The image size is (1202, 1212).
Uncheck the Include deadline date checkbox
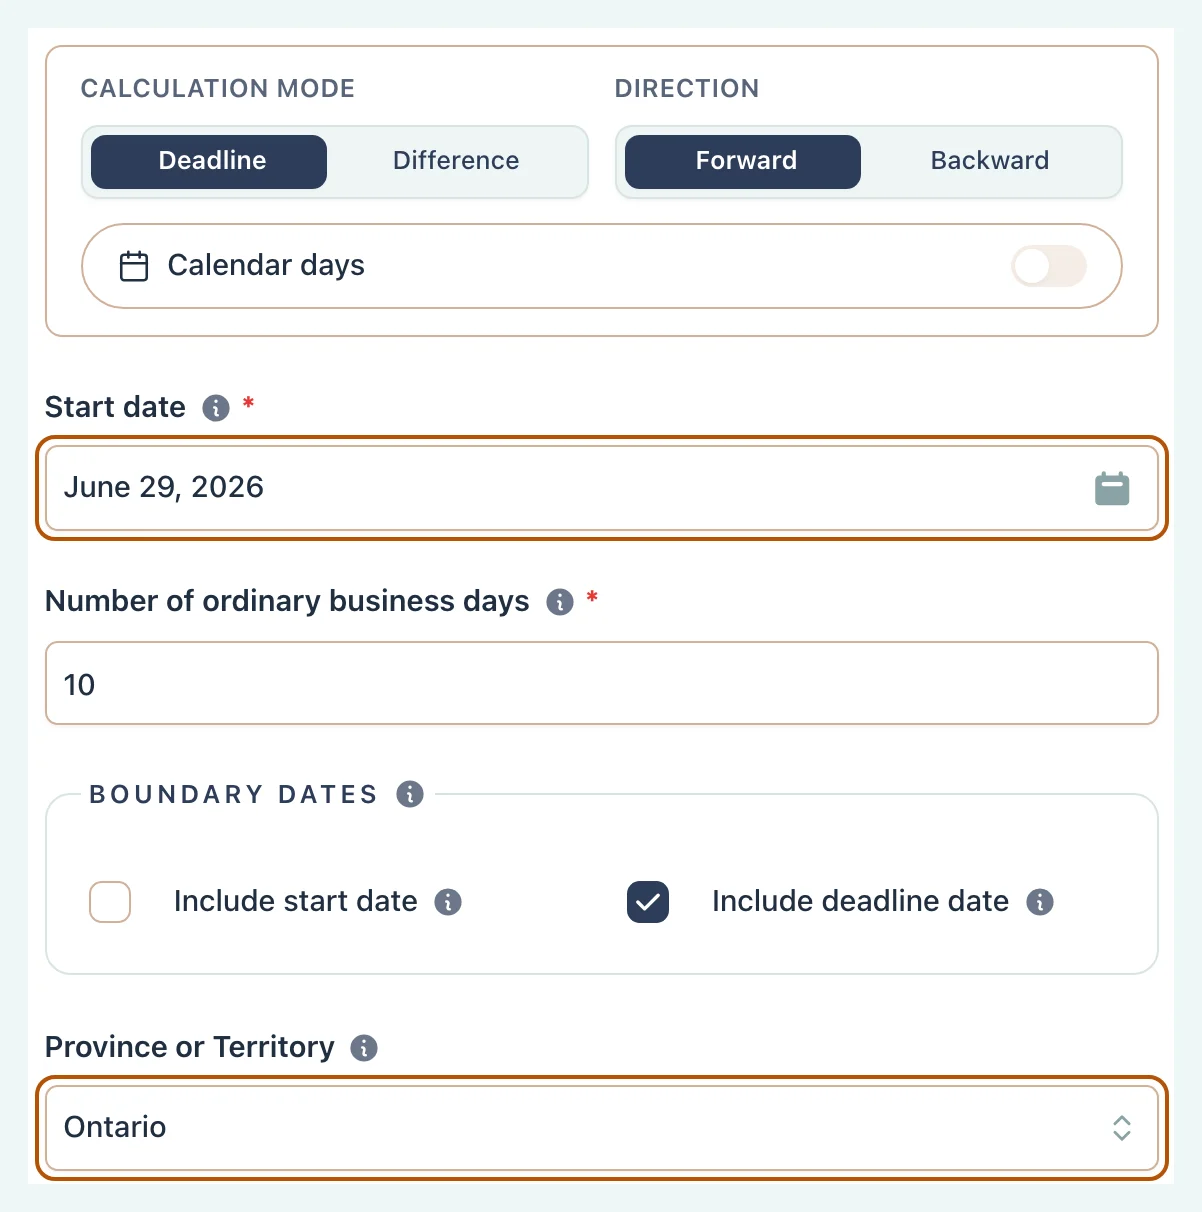click(x=648, y=902)
